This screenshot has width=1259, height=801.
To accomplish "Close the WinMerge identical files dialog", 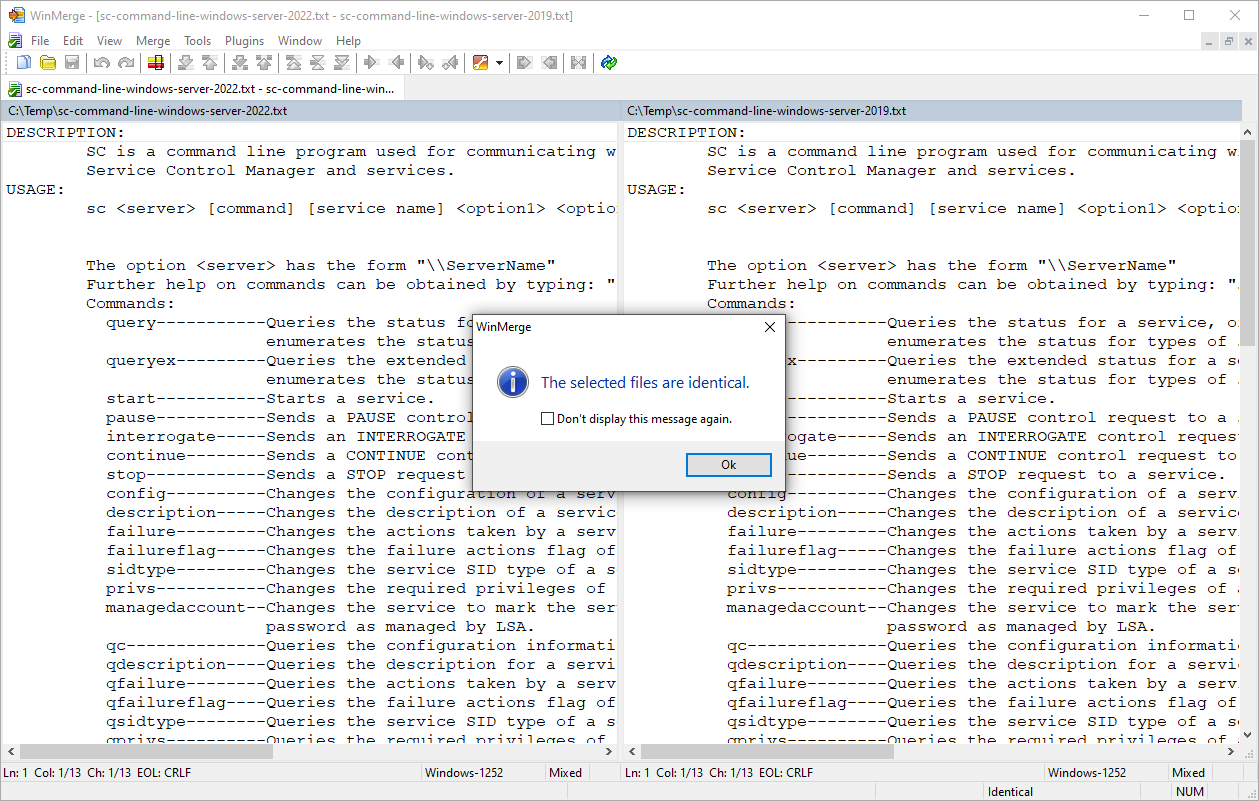I will pos(769,327).
